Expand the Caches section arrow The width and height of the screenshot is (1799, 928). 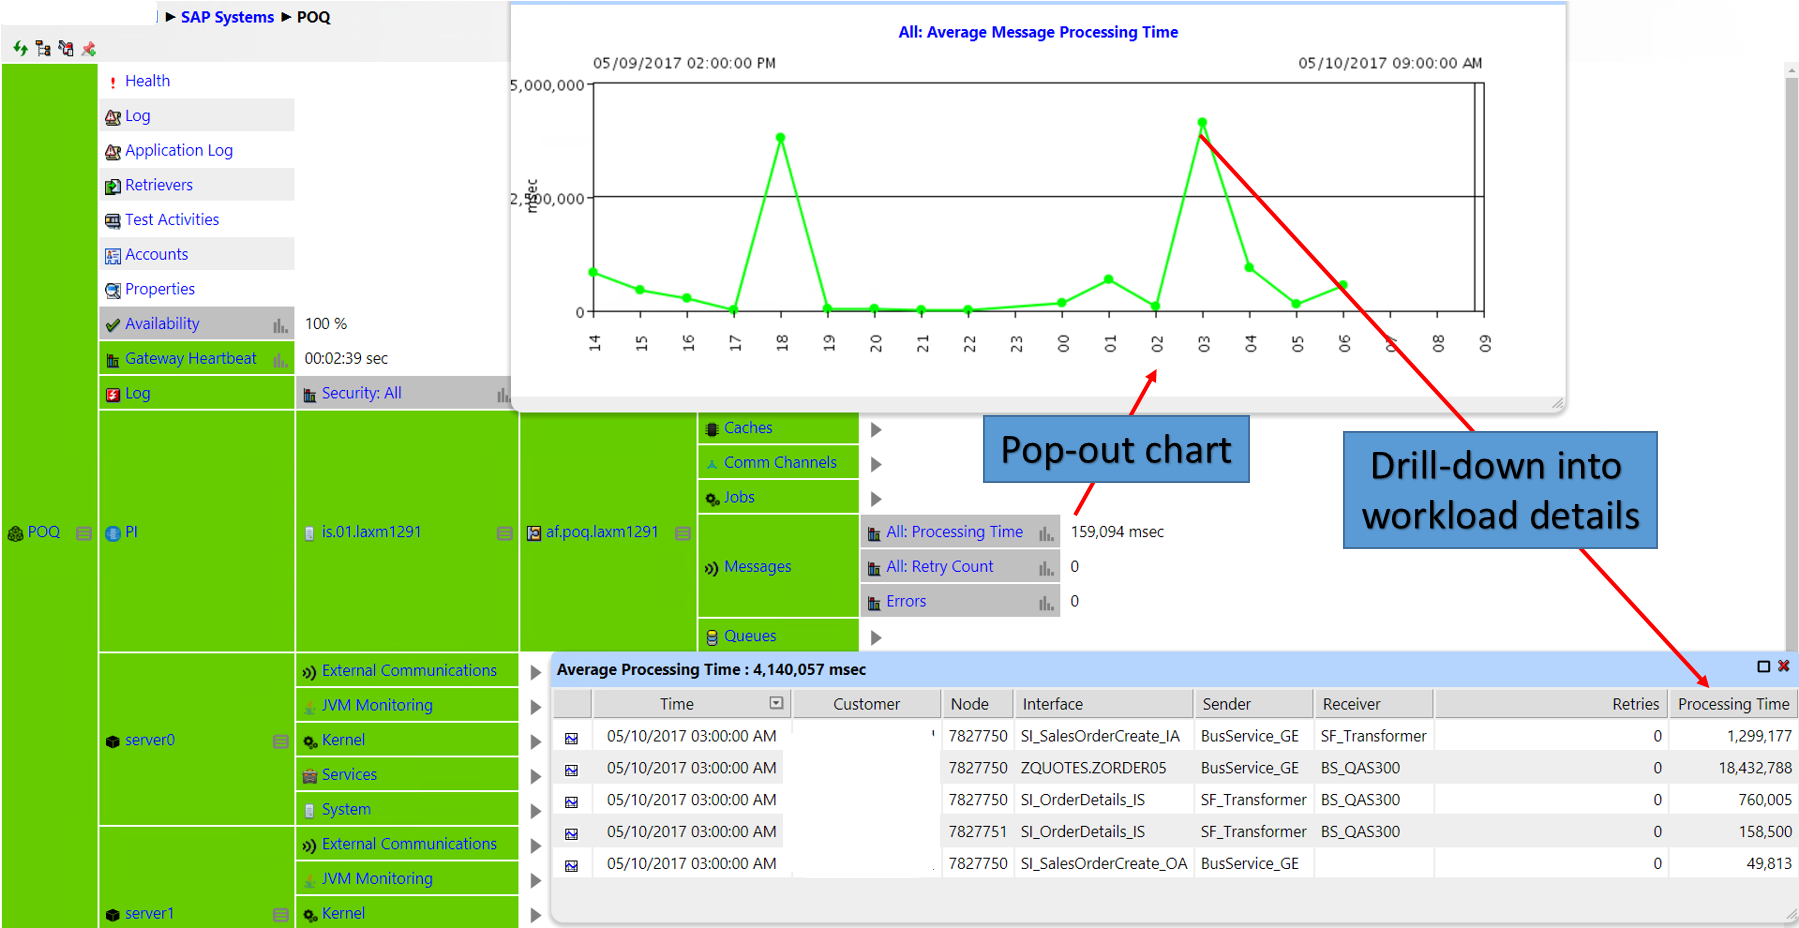point(875,428)
